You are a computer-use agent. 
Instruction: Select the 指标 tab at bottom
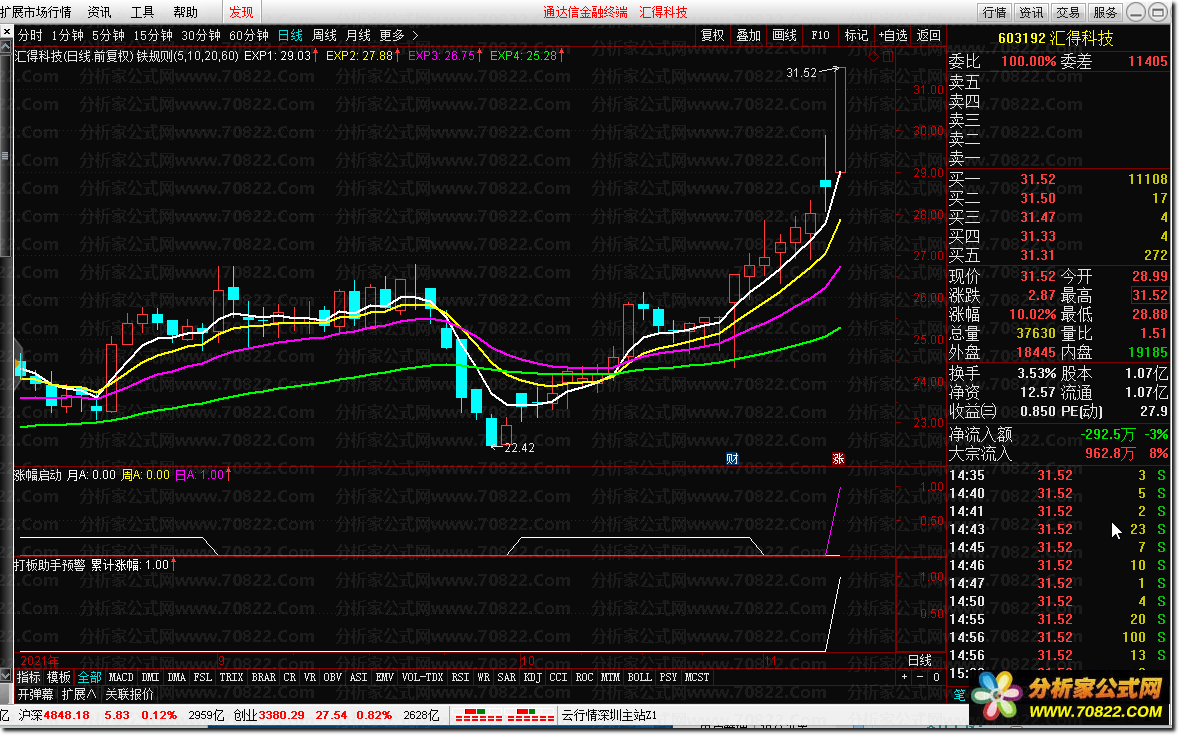(29, 677)
